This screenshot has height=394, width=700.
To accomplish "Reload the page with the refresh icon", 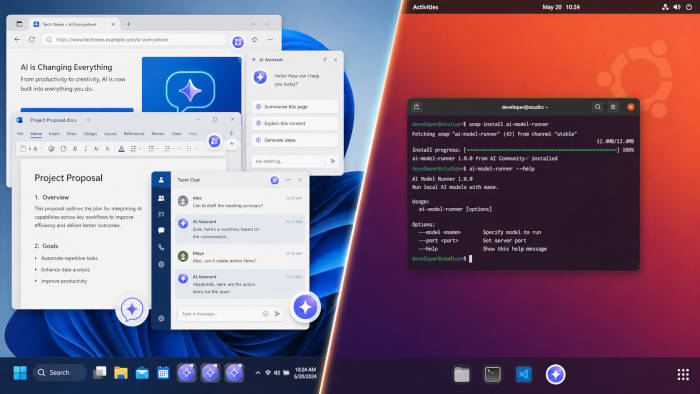I will 32,39.
